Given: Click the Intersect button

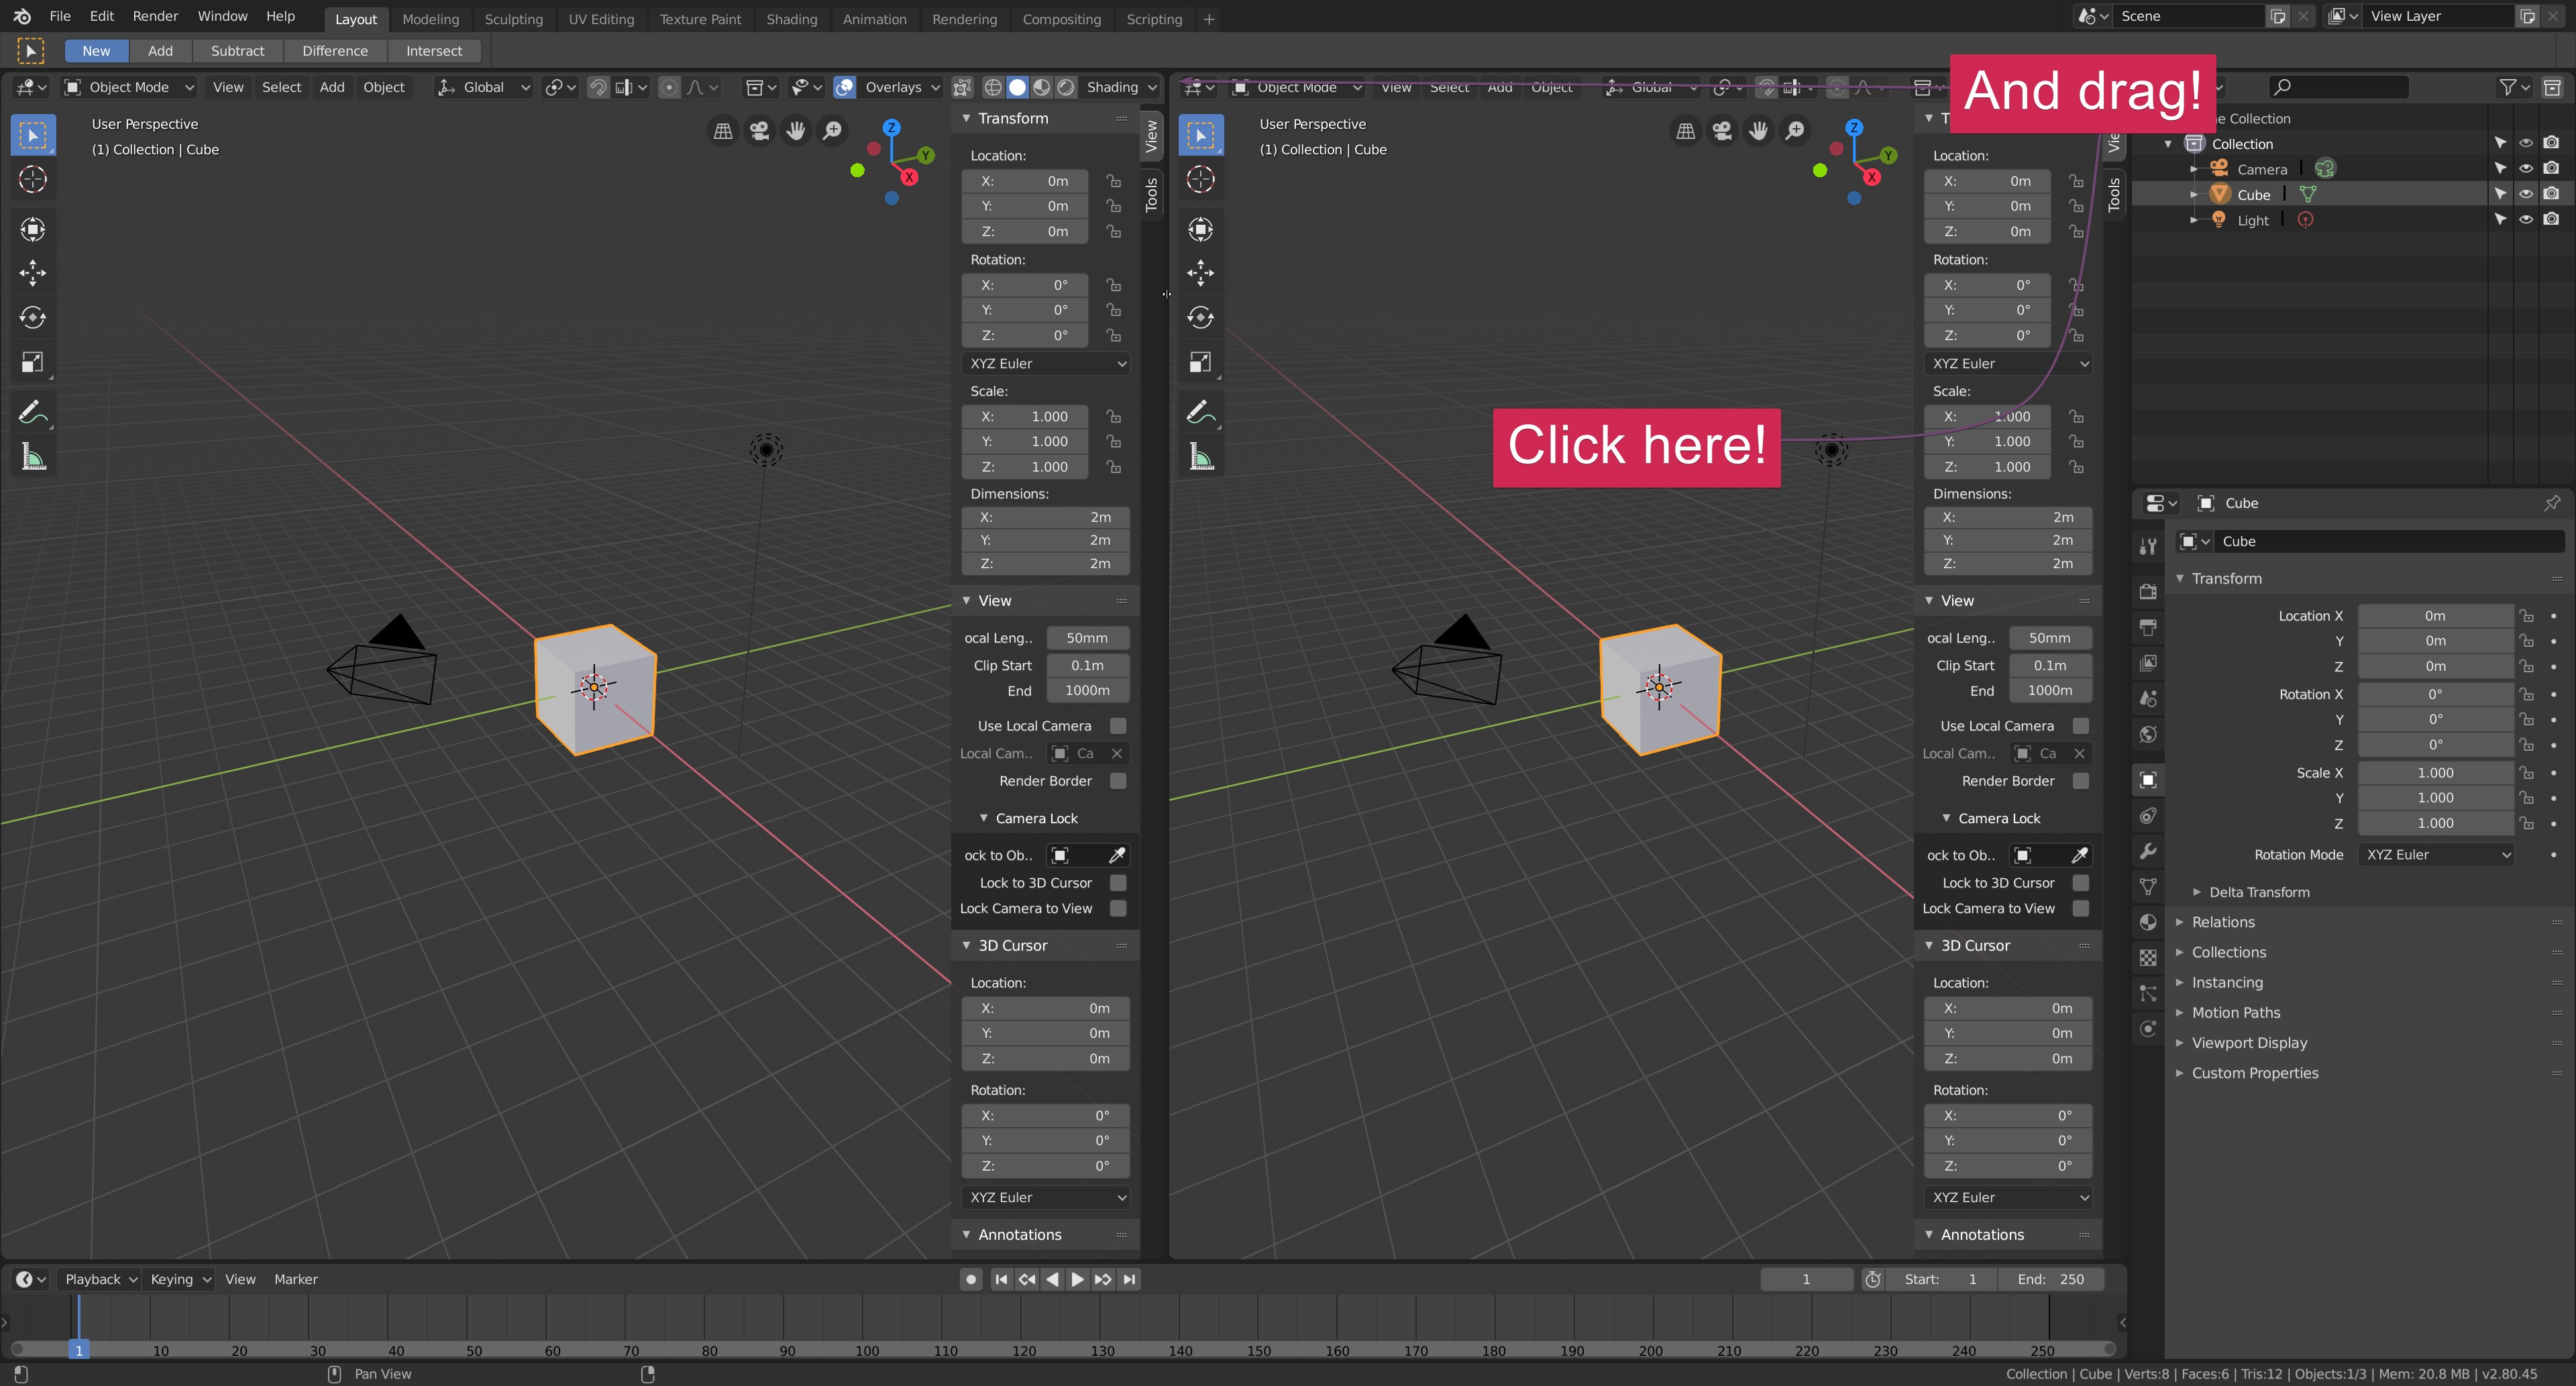Looking at the screenshot, I should (x=434, y=51).
